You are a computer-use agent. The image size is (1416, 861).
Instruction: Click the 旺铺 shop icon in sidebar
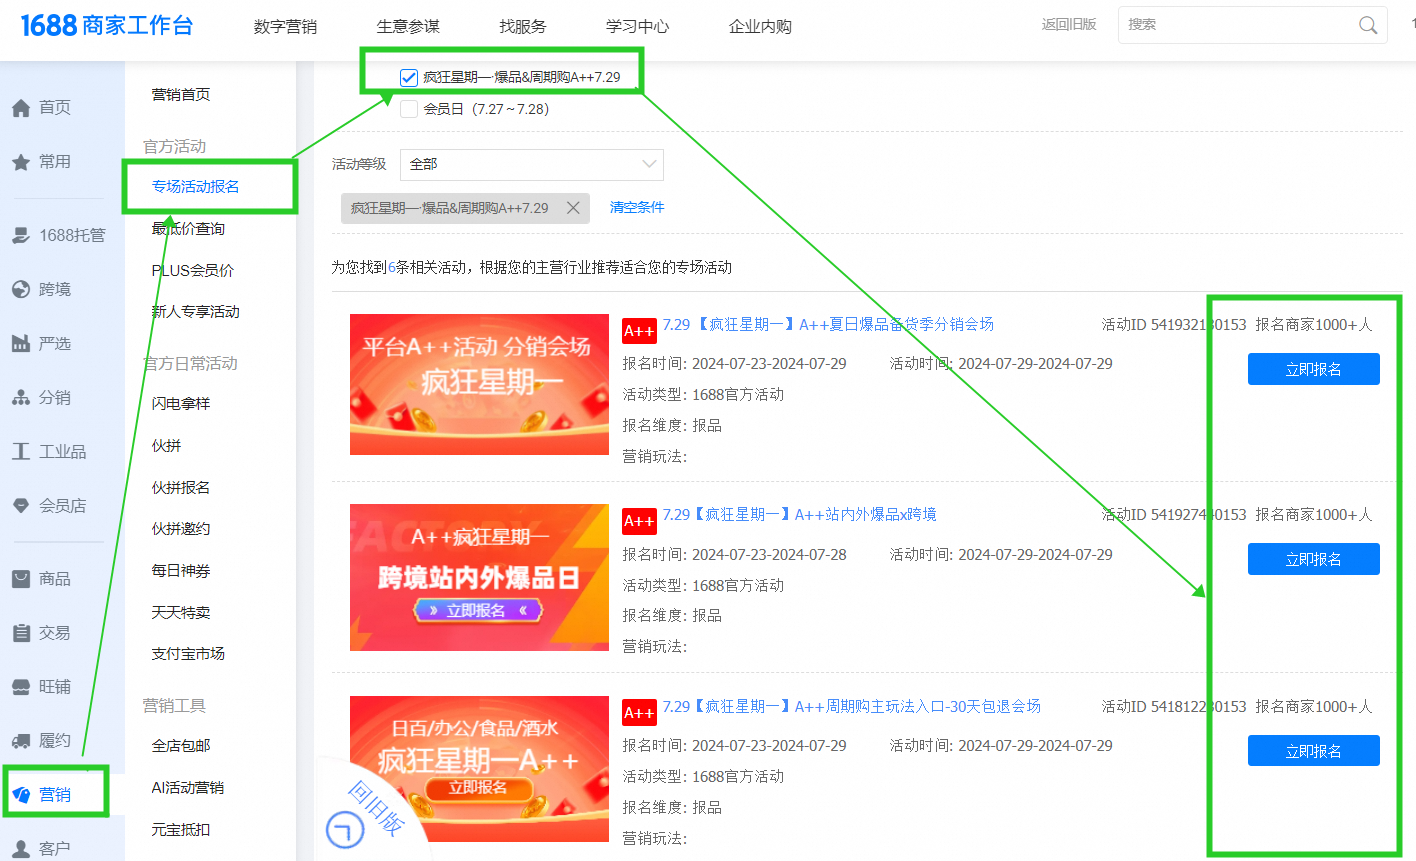[x=21, y=687]
